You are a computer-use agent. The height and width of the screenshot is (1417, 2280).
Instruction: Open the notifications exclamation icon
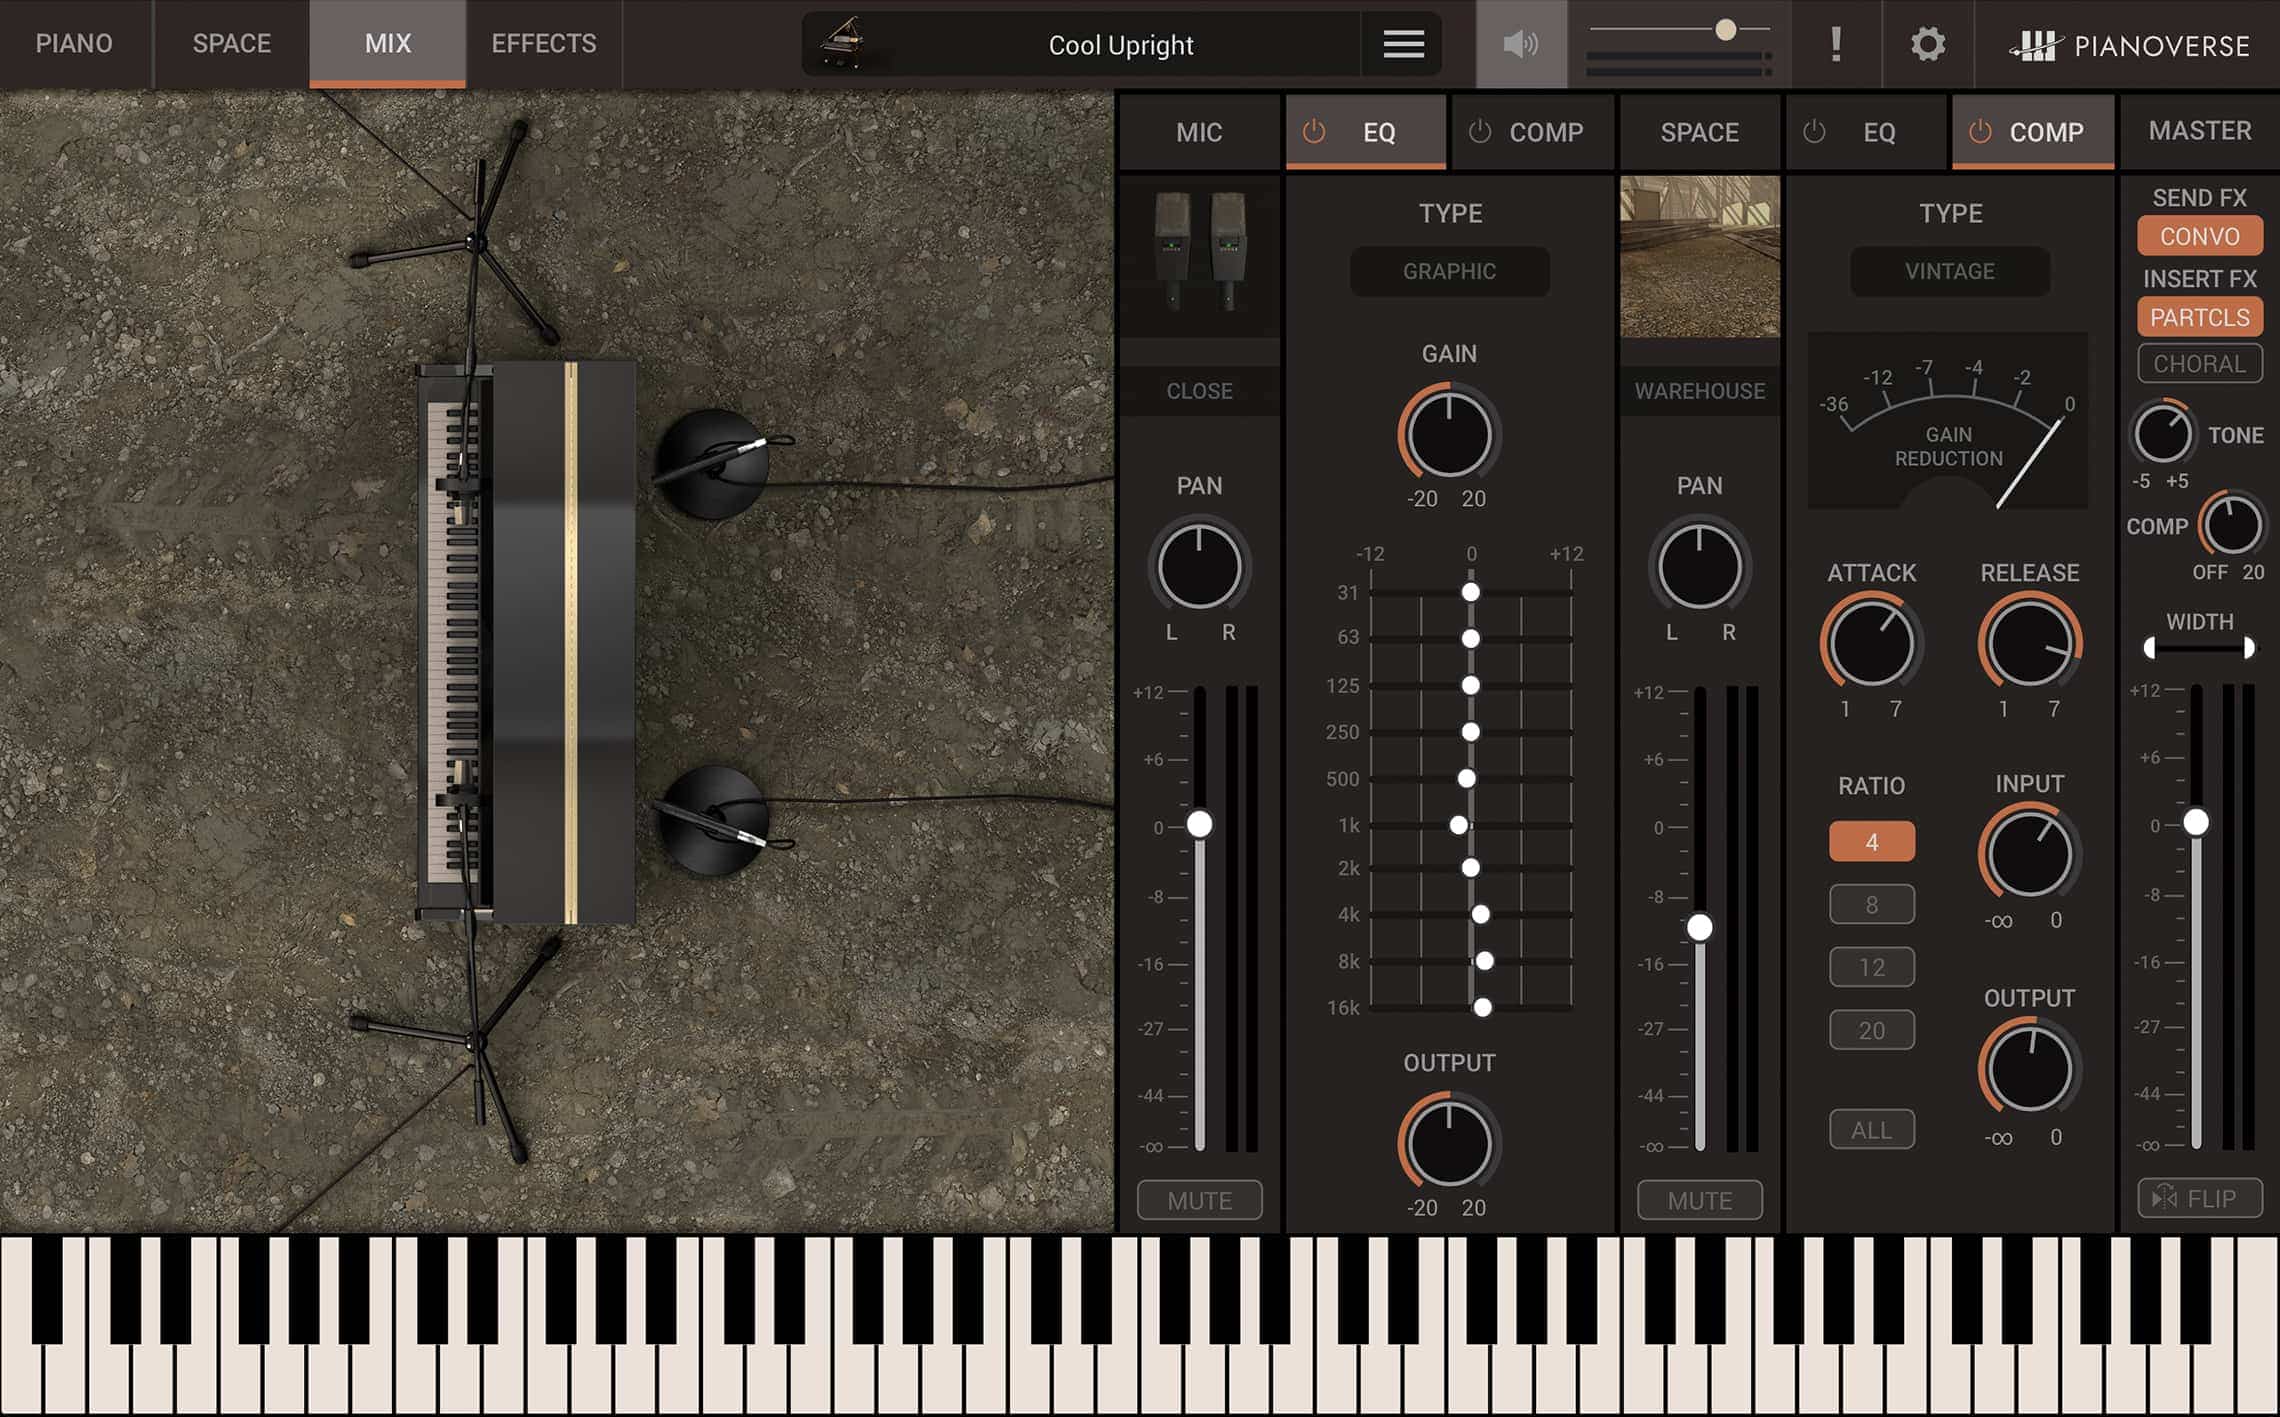pyautogui.click(x=1835, y=45)
